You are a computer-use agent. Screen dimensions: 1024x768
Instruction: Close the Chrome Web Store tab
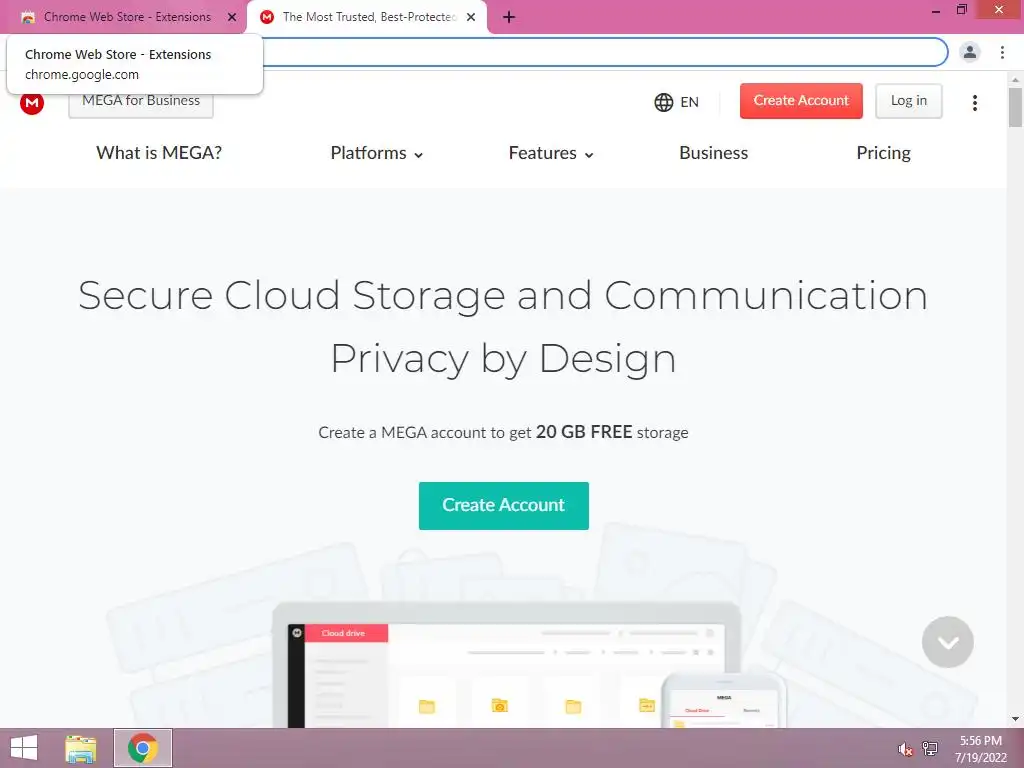coord(232,17)
